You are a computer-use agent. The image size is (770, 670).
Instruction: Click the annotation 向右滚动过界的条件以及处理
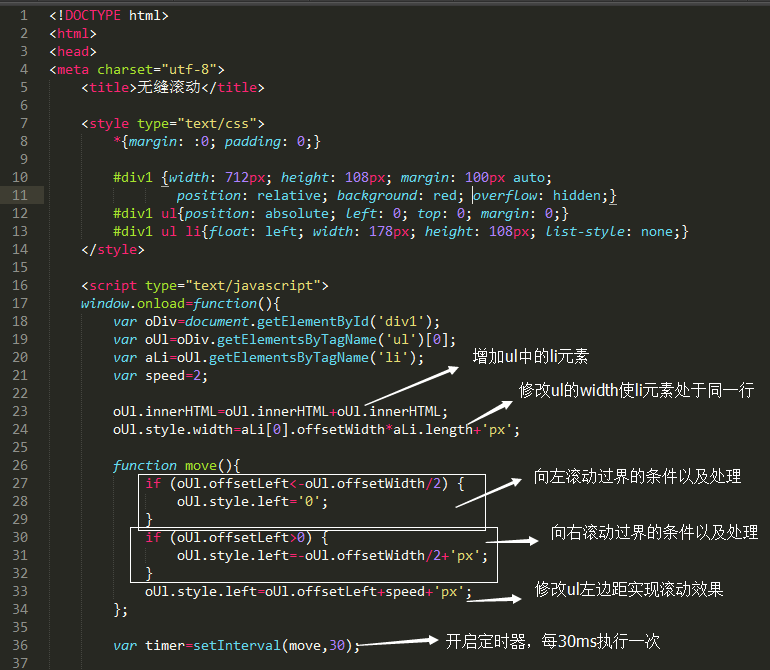654,532
